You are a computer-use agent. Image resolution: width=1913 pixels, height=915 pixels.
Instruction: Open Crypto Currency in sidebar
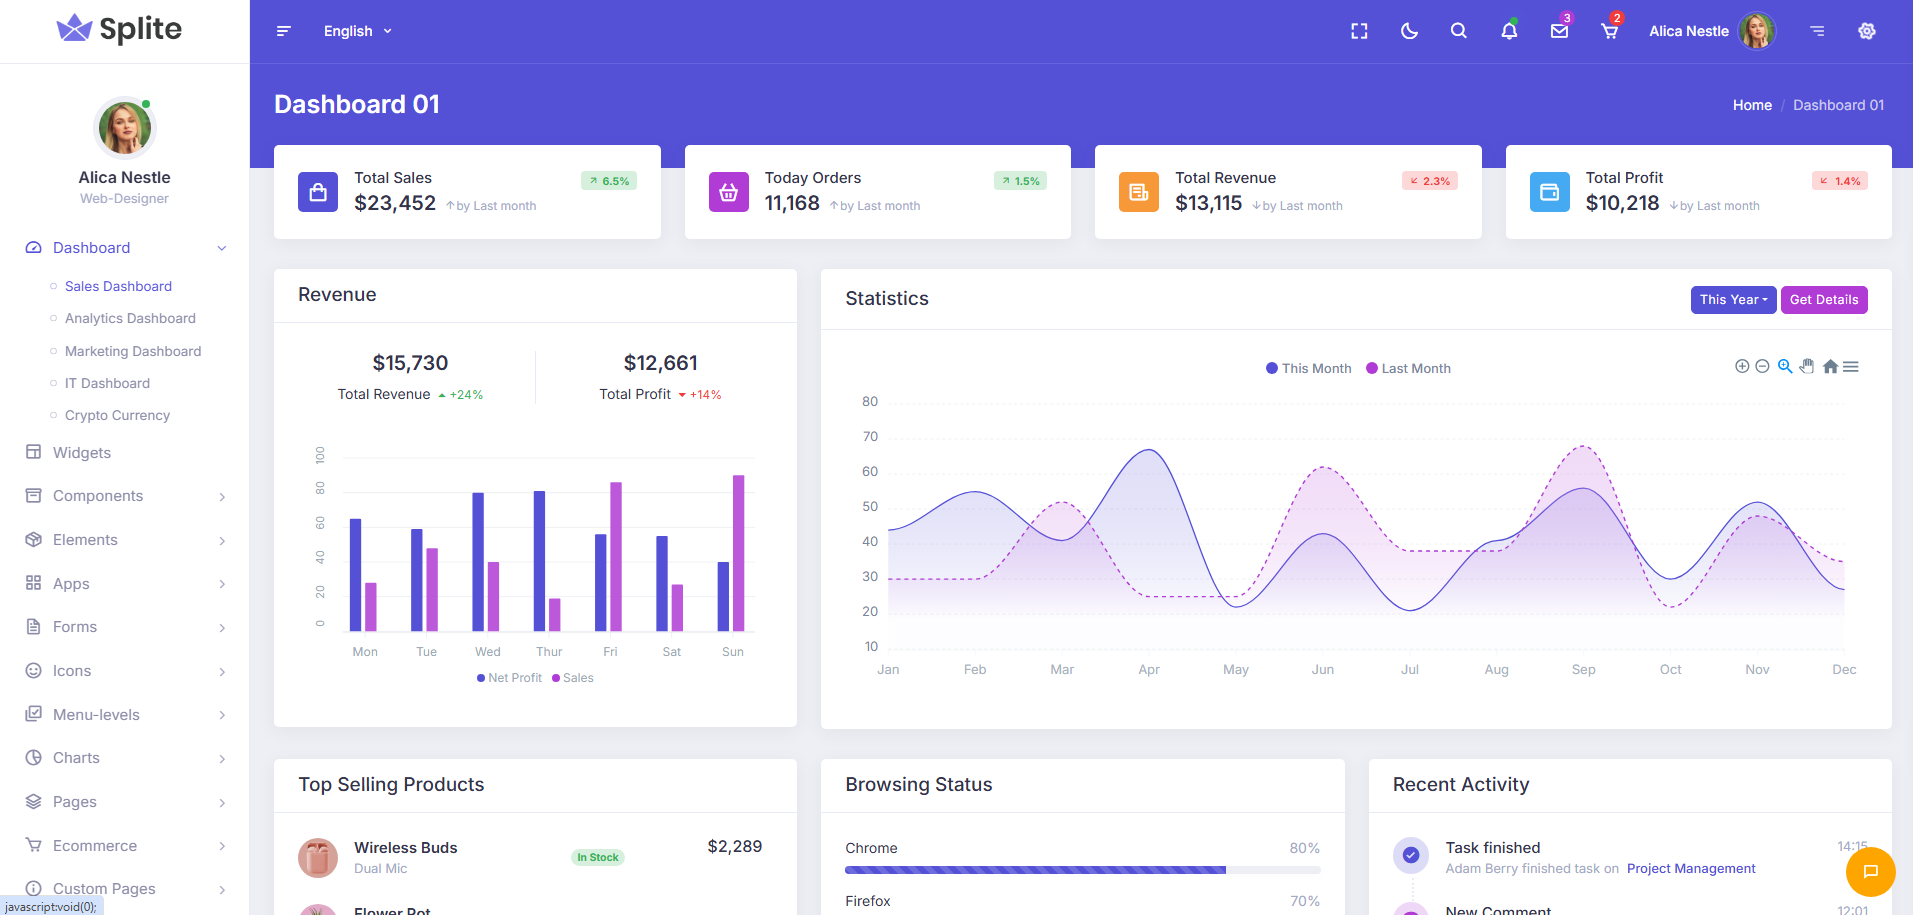click(117, 415)
